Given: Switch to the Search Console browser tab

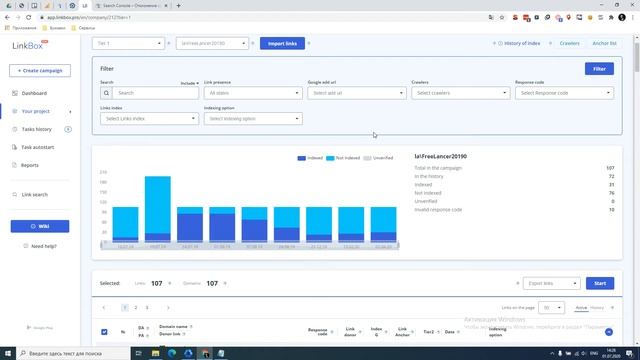Looking at the screenshot, I should click(131, 6).
